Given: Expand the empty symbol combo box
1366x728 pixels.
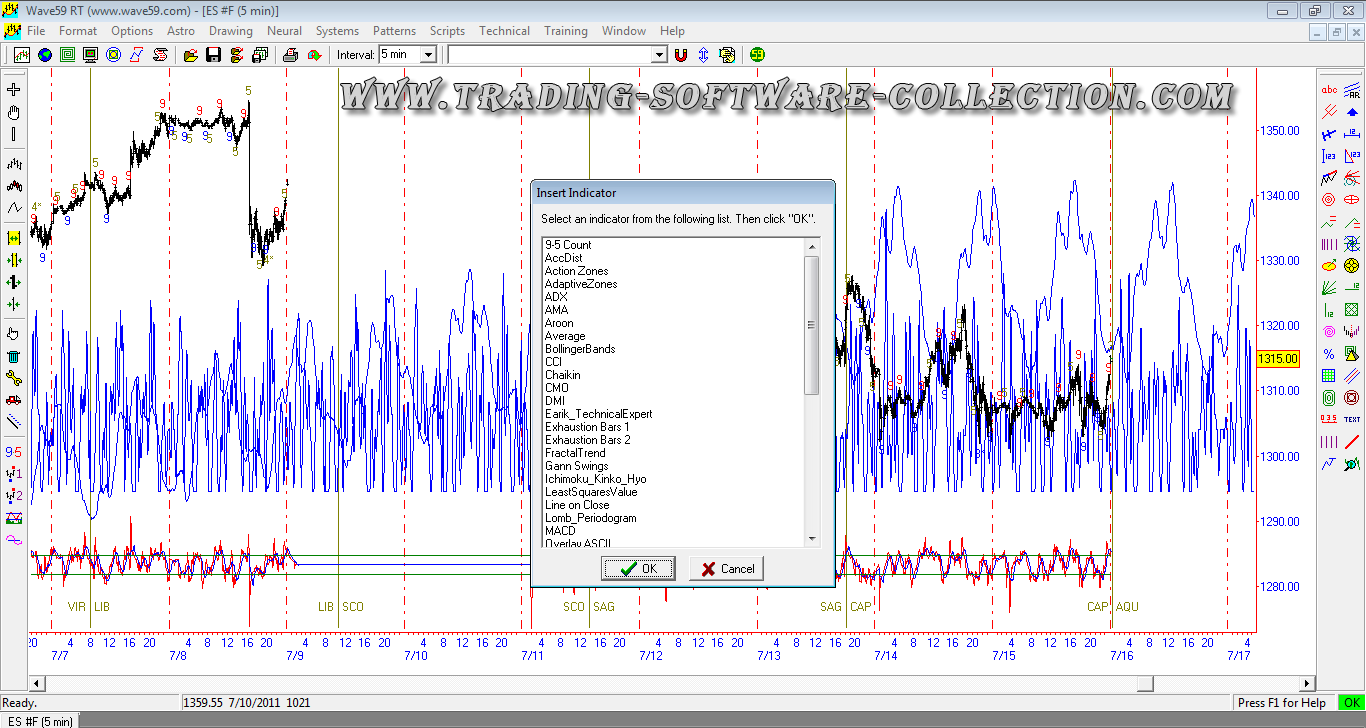Looking at the screenshot, I should [658, 55].
